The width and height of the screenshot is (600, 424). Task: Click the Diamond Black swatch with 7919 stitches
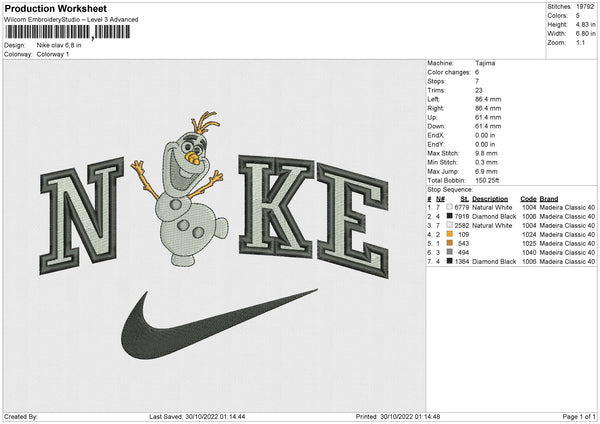pyautogui.click(x=450, y=216)
